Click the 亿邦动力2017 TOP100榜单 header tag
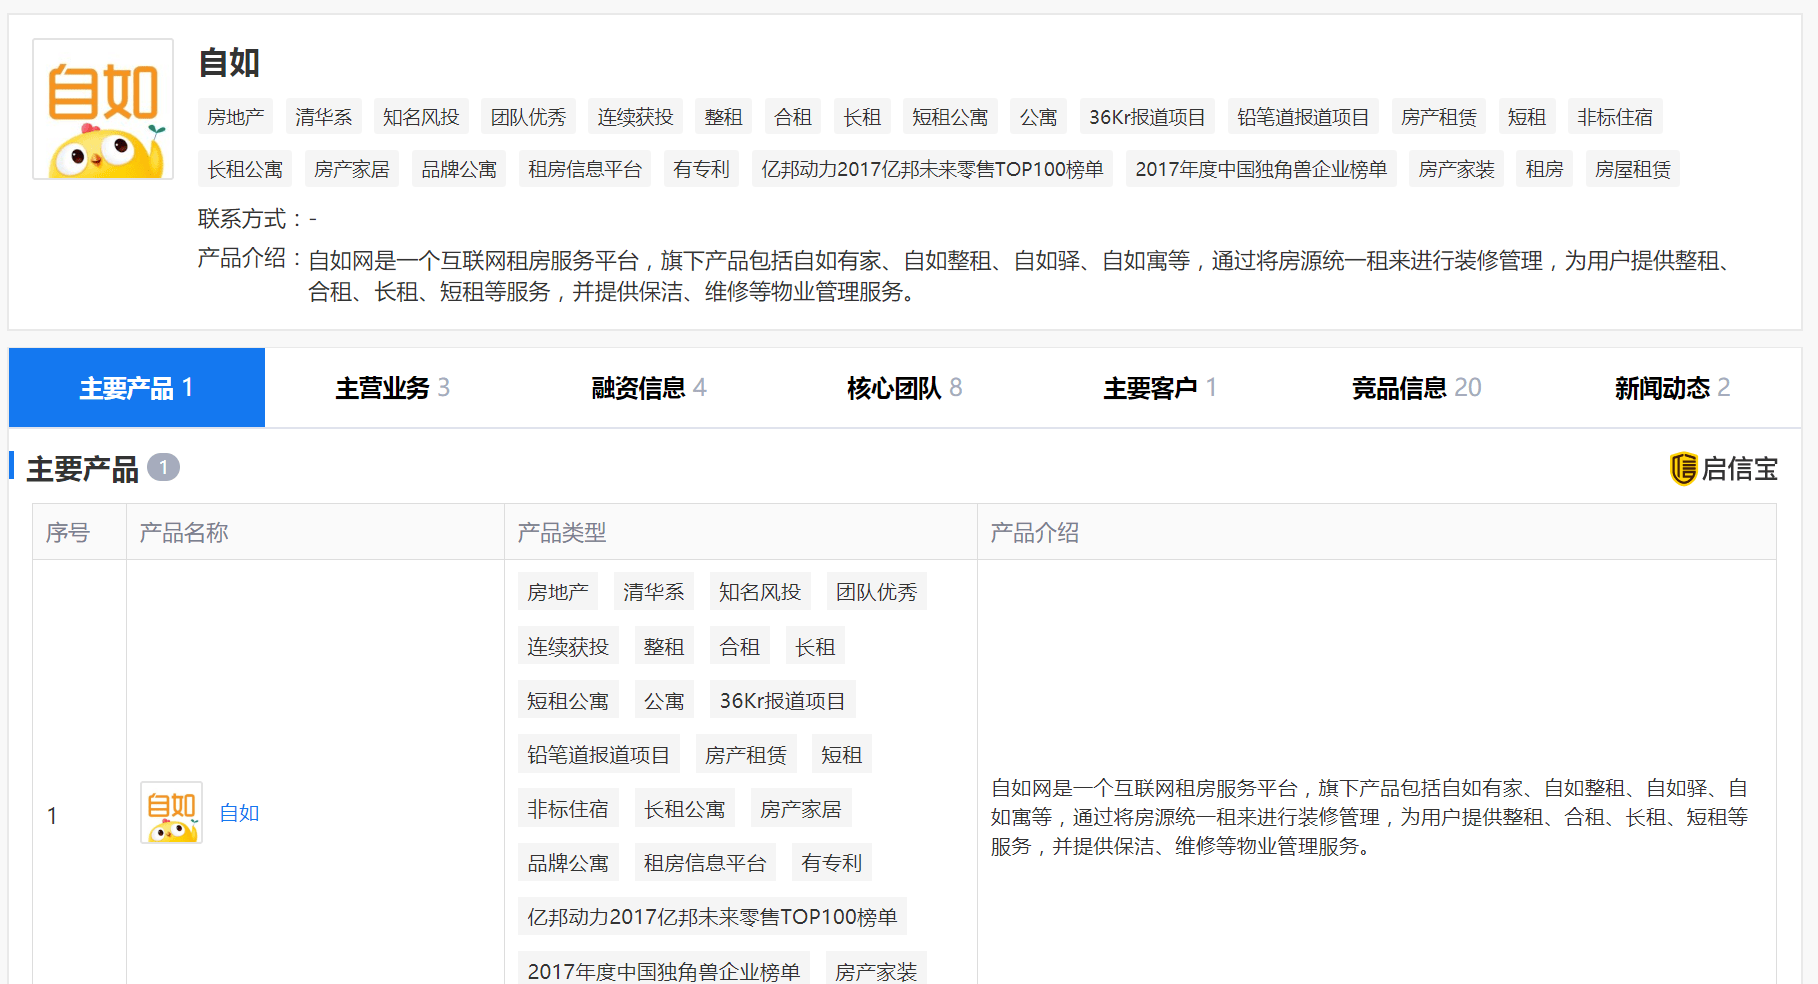This screenshot has height=984, width=1818. (932, 169)
